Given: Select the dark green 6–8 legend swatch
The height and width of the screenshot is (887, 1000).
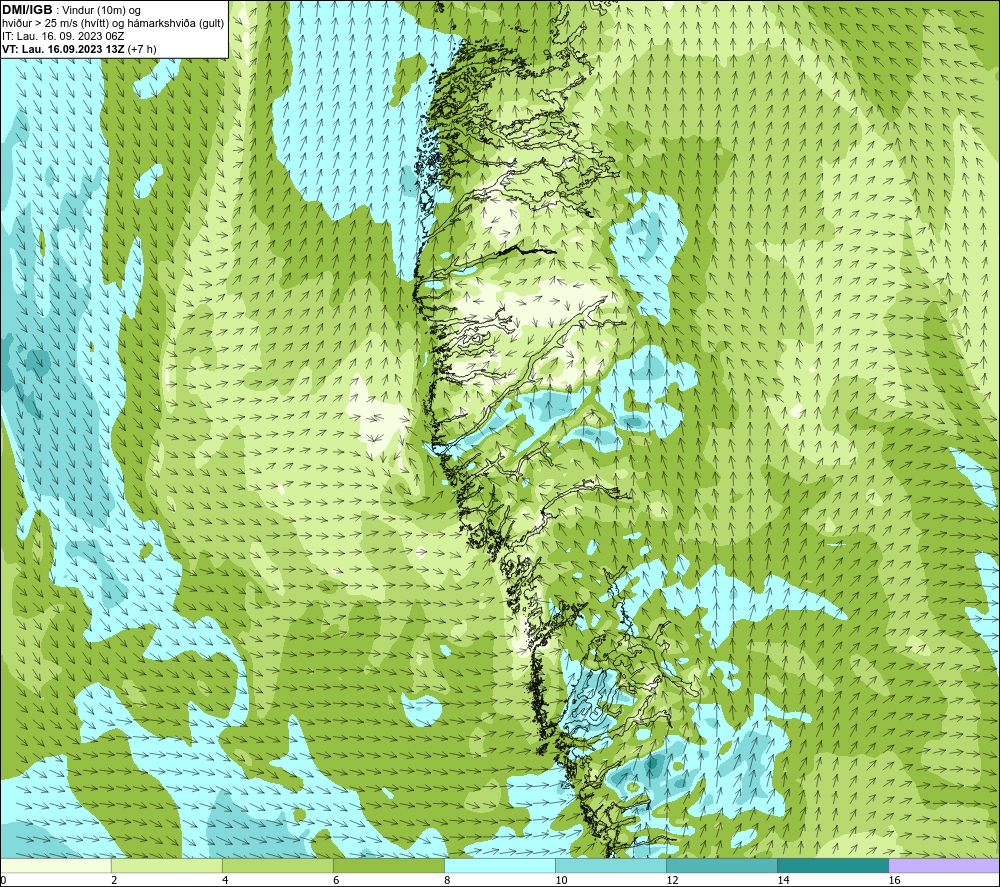Looking at the screenshot, I should [388, 865].
